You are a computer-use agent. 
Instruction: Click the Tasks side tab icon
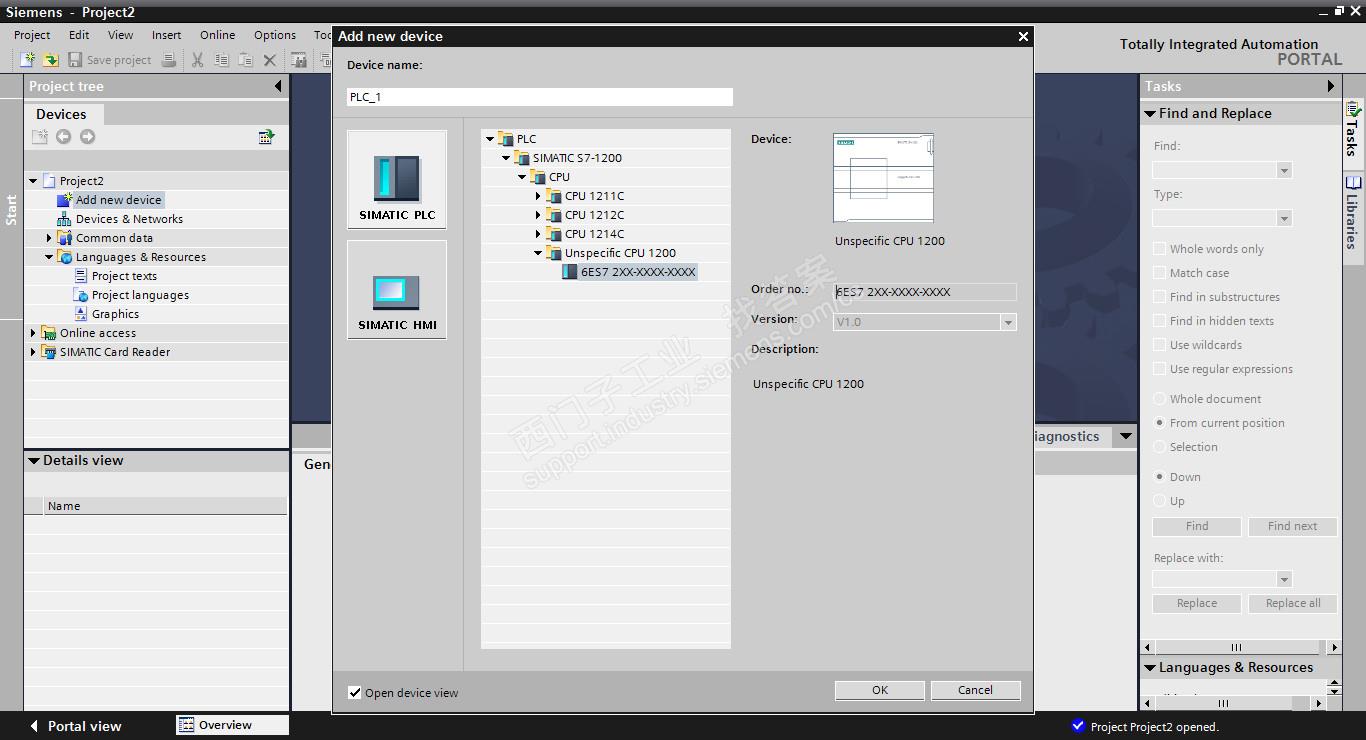tap(1353, 109)
